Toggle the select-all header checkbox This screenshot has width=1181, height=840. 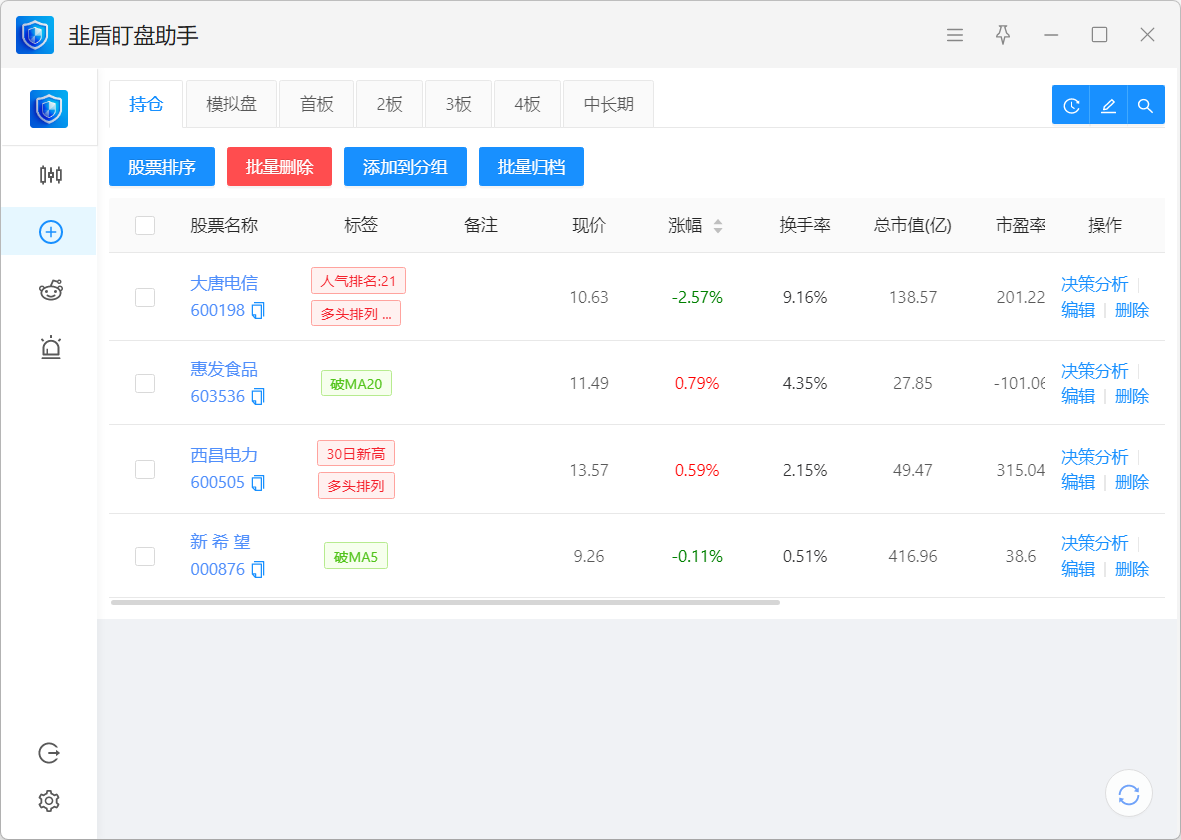pyautogui.click(x=145, y=225)
